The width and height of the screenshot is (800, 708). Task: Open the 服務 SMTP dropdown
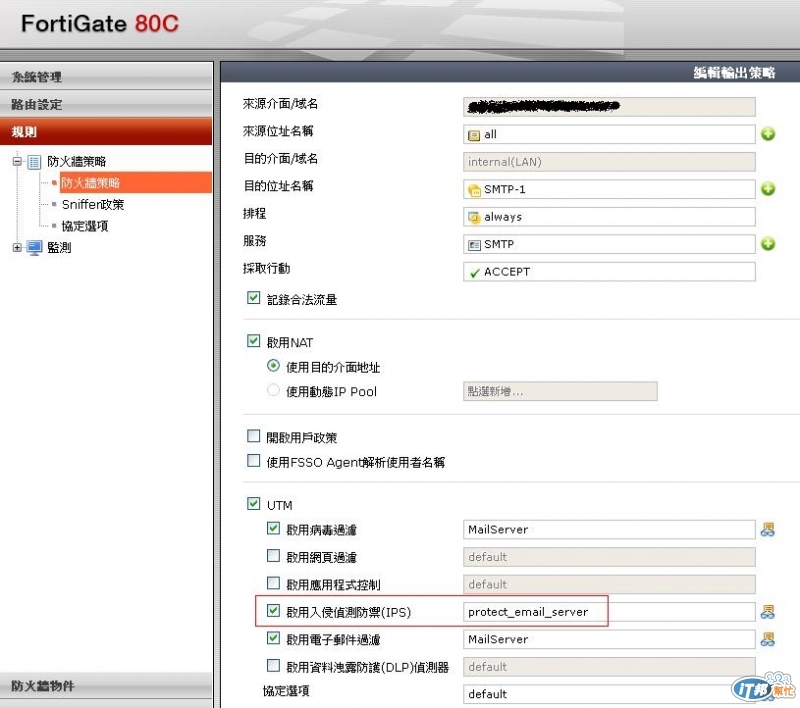click(x=609, y=244)
